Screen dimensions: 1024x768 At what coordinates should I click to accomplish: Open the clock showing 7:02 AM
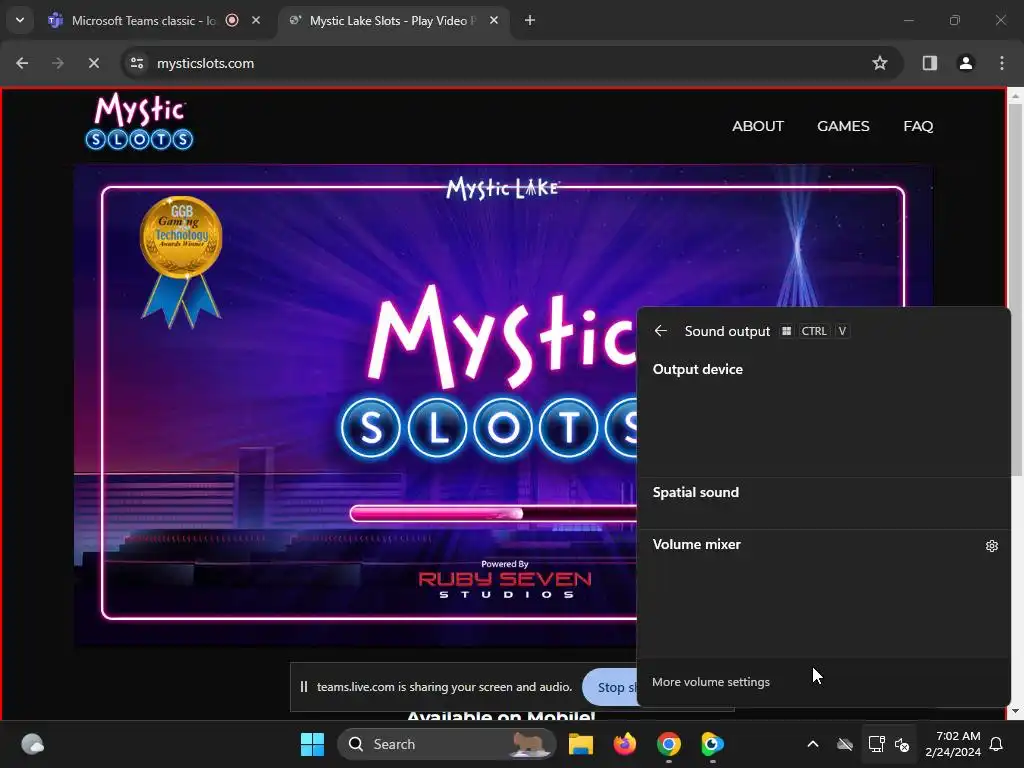coord(953,744)
